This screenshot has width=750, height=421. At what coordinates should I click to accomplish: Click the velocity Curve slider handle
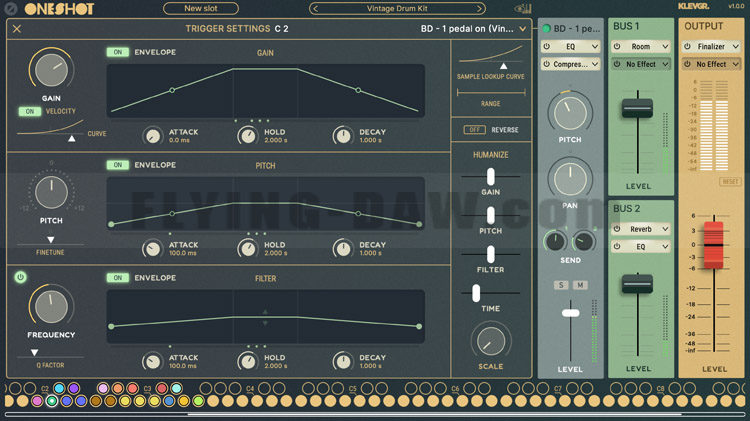[71, 139]
